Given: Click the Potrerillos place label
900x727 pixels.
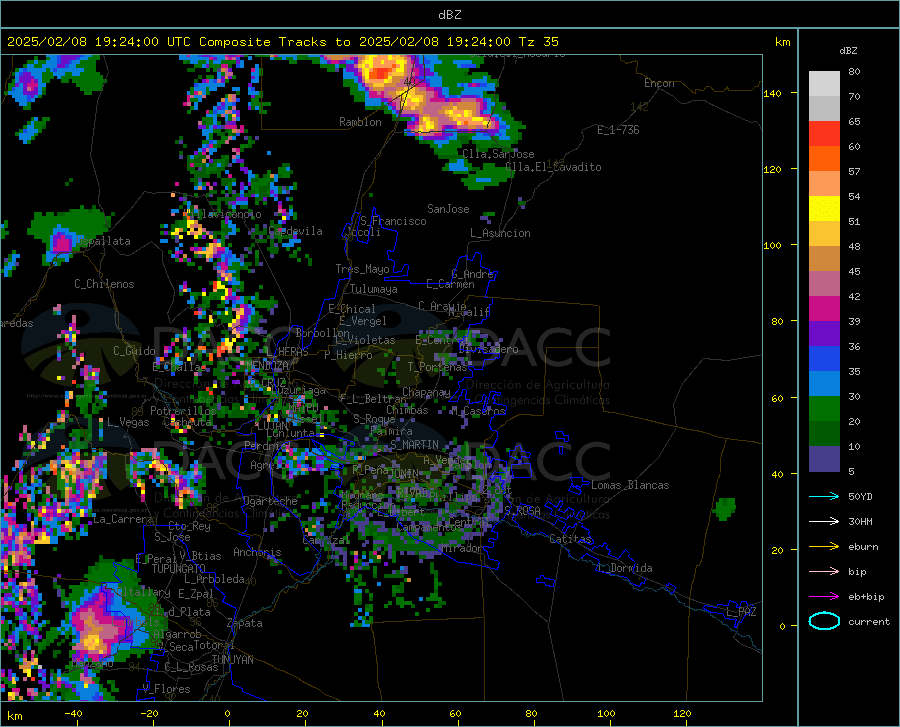Looking at the screenshot, I should [183, 411].
